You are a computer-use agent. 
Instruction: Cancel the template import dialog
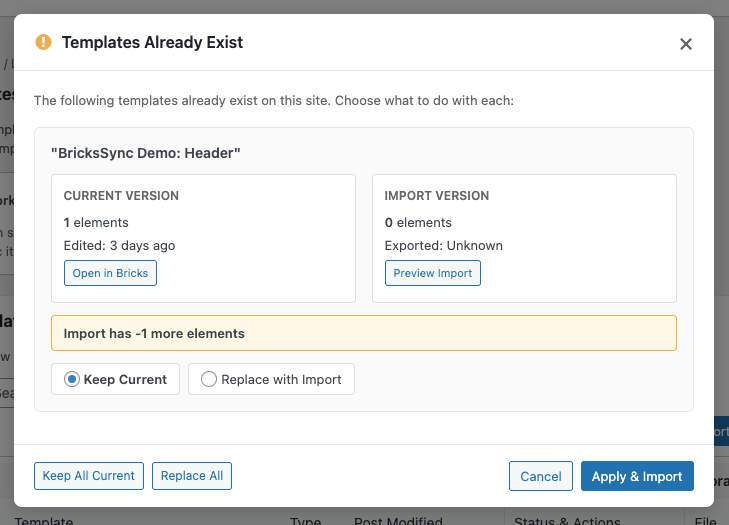pos(540,476)
